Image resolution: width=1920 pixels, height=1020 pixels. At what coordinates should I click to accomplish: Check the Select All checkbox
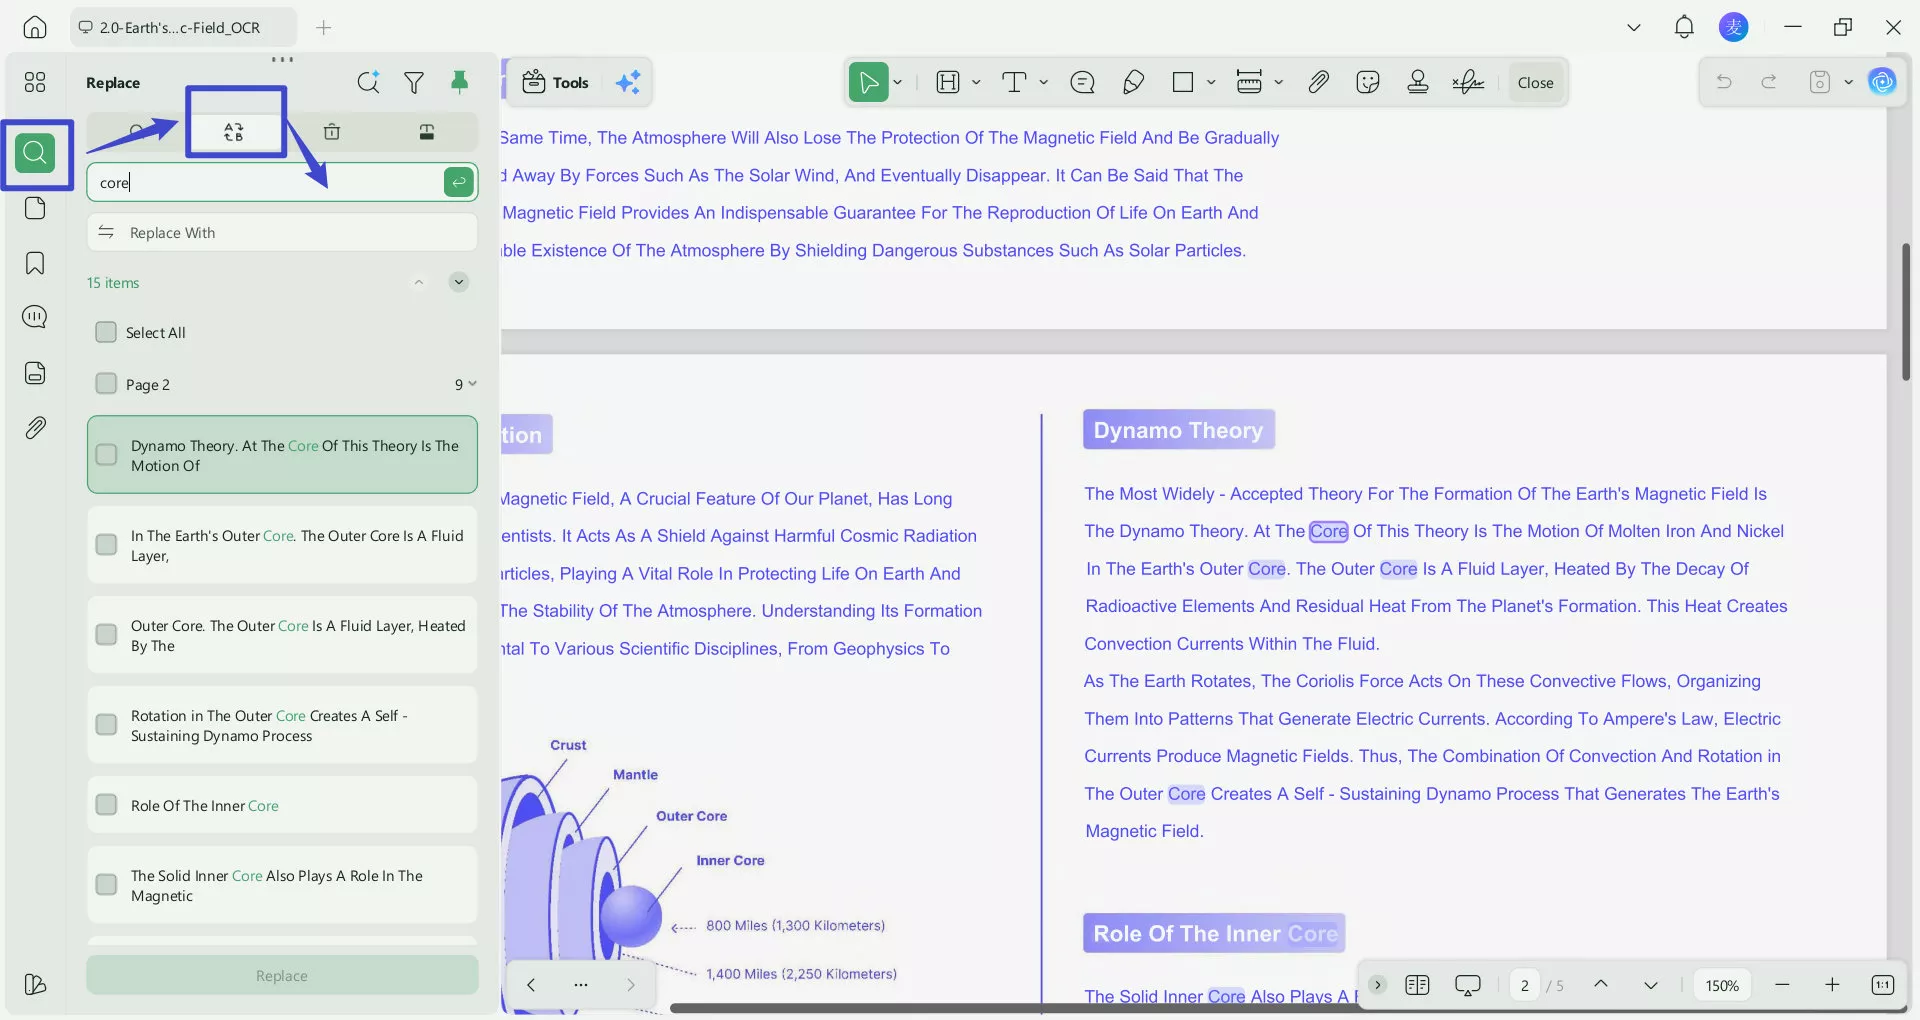(x=106, y=332)
